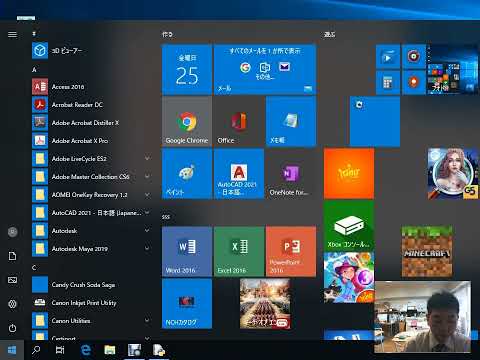The width and height of the screenshot is (480, 360).
Task: Open the calendar tile showing 25
Action: (187, 70)
